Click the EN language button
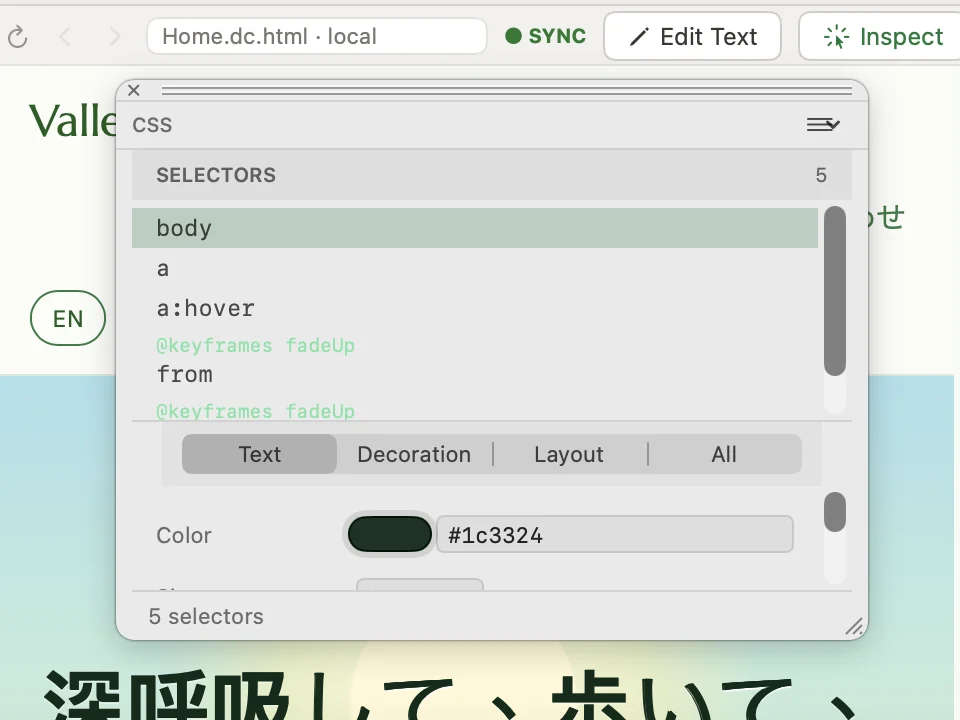This screenshot has width=960, height=720. tap(68, 318)
